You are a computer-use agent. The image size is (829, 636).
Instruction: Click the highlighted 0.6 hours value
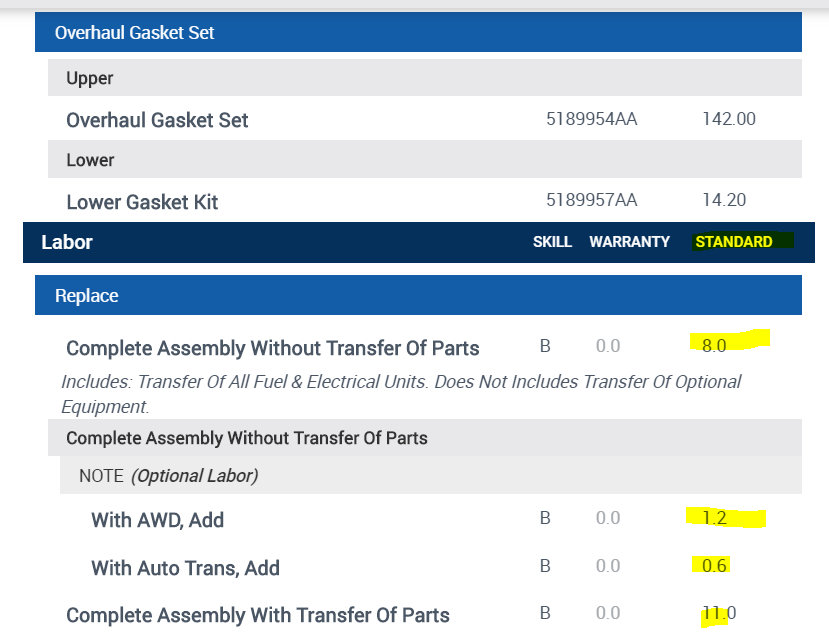(x=714, y=566)
